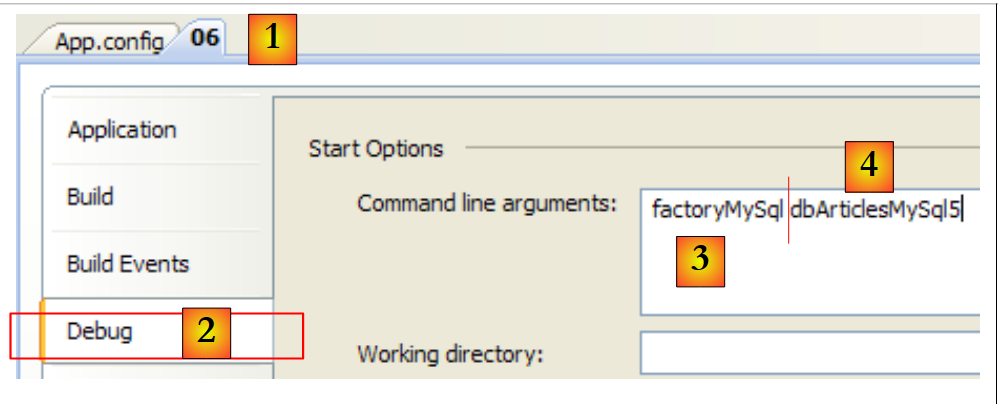
Task: Click empty space under the command line arguments text
Action: (850, 280)
